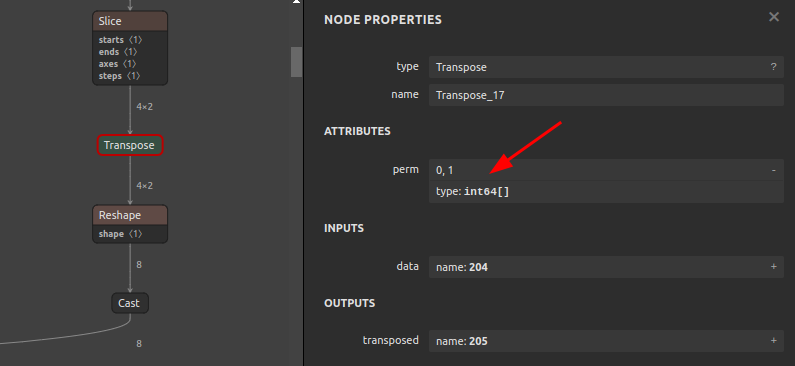This screenshot has width=795, height=366.
Task: Expand the data input 204 details
Action: (774, 266)
